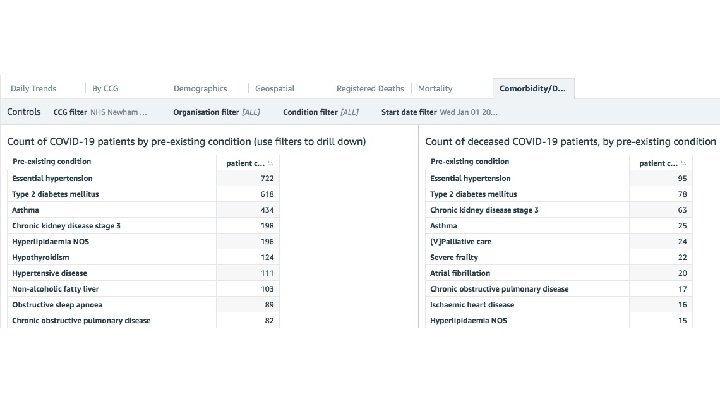Image resolution: width=720 pixels, height=405 pixels.
Task: Click sort icon in left table's patient count header
Action: 270,162
